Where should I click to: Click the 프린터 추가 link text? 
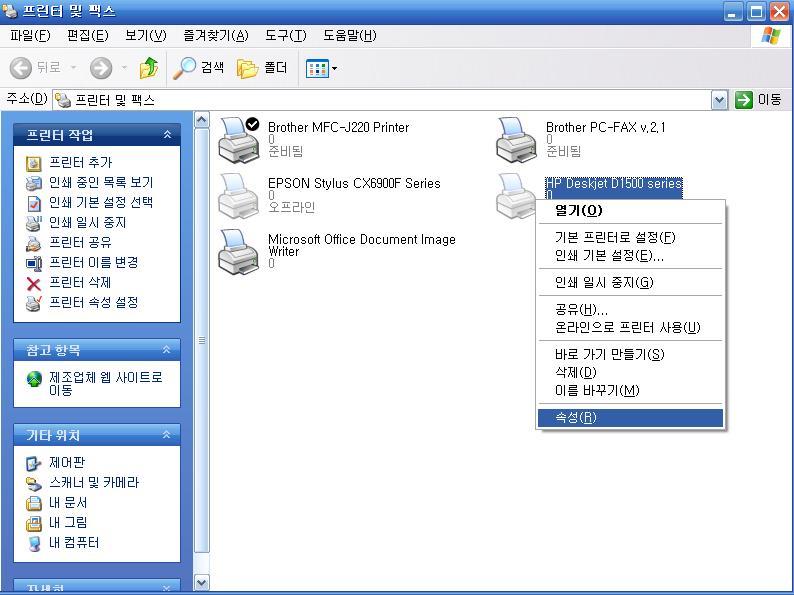pos(81,163)
